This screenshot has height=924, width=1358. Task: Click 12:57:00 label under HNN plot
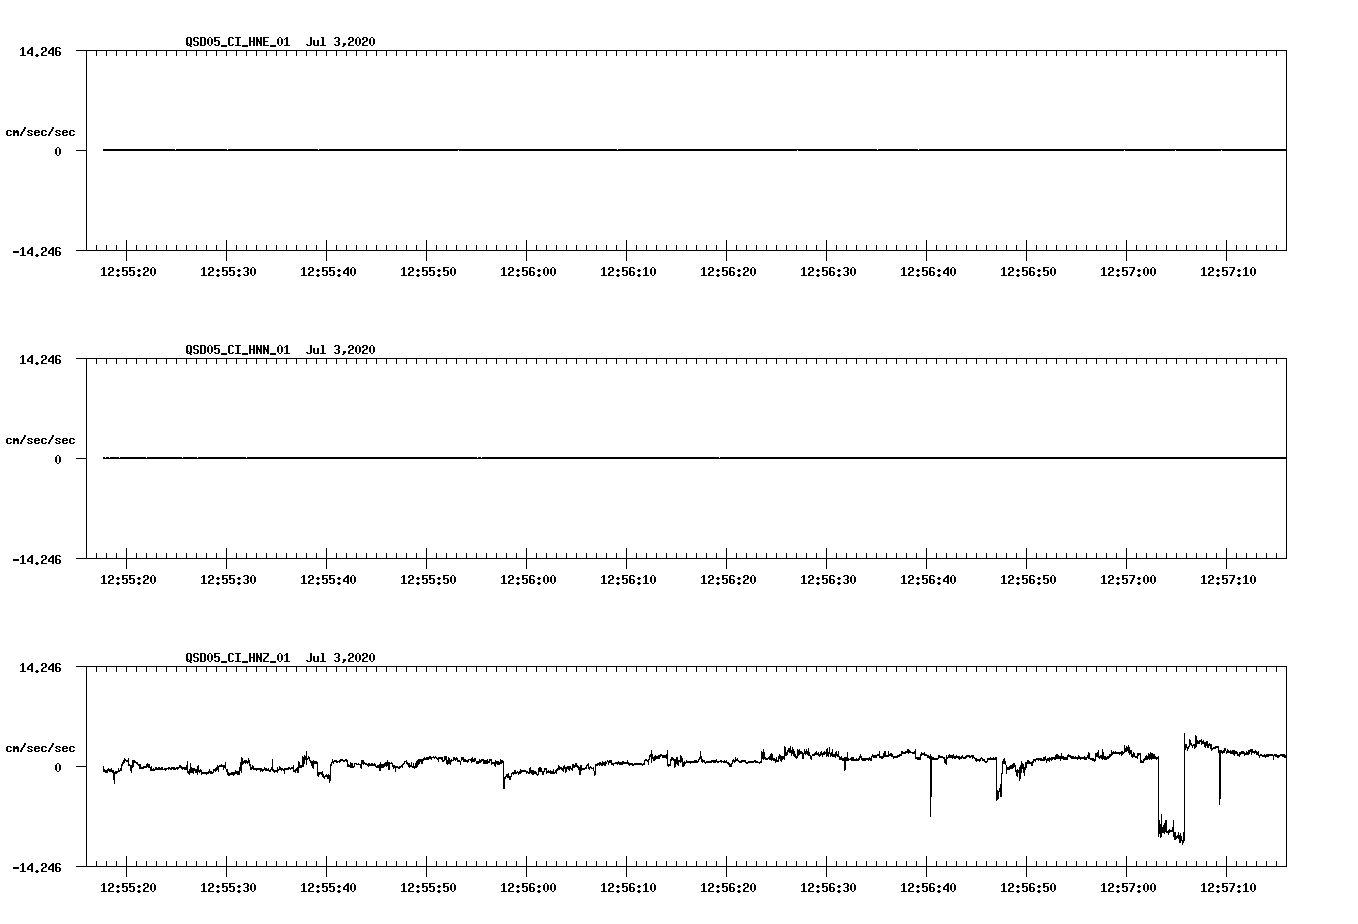pos(1128,580)
